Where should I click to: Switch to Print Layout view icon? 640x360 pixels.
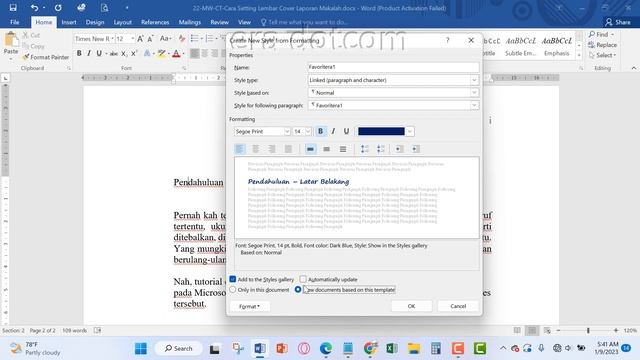point(532,330)
